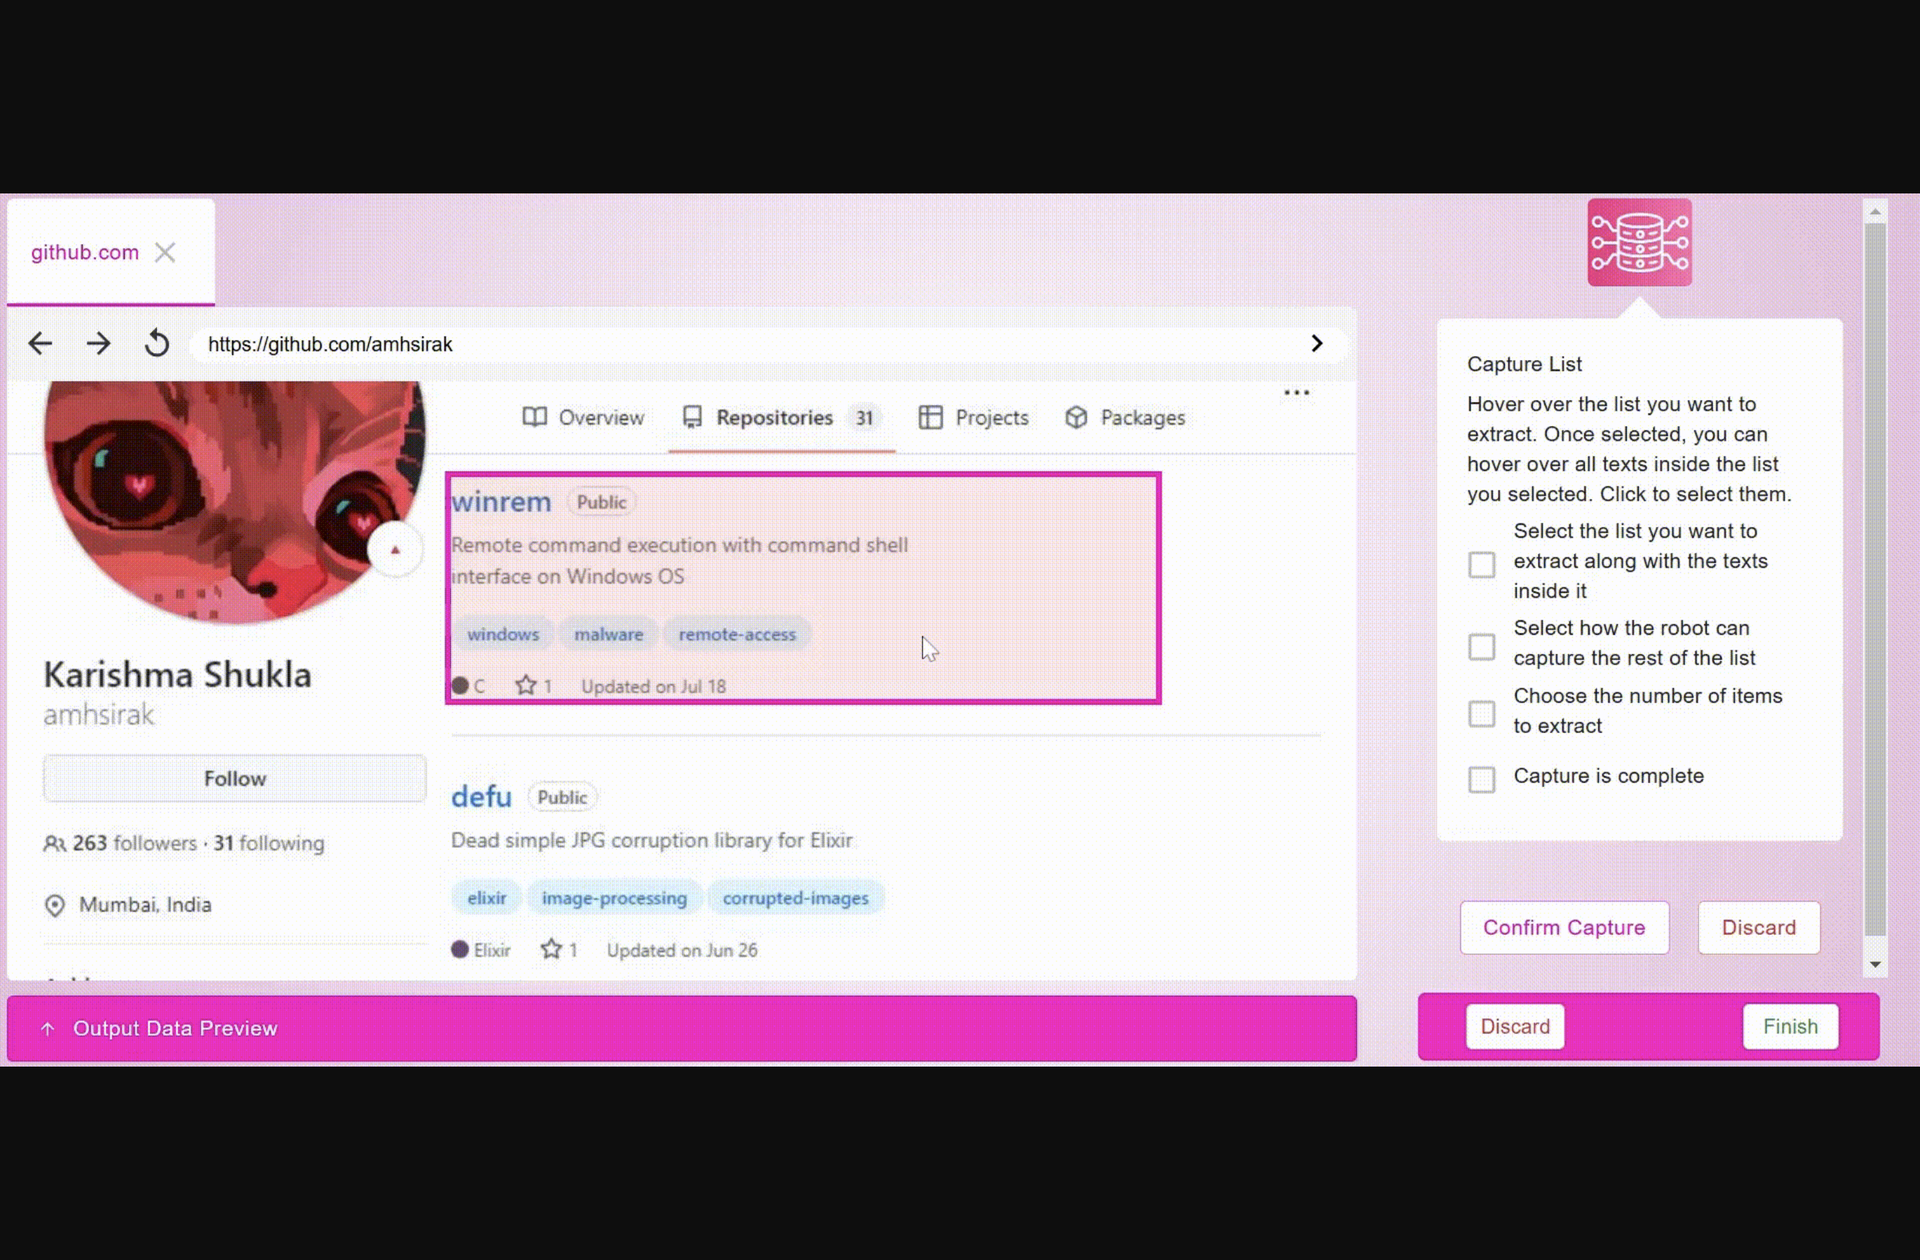
Task: Check 'Select the list you want to extract'
Action: pyautogui.click(x=1482, y=565)
